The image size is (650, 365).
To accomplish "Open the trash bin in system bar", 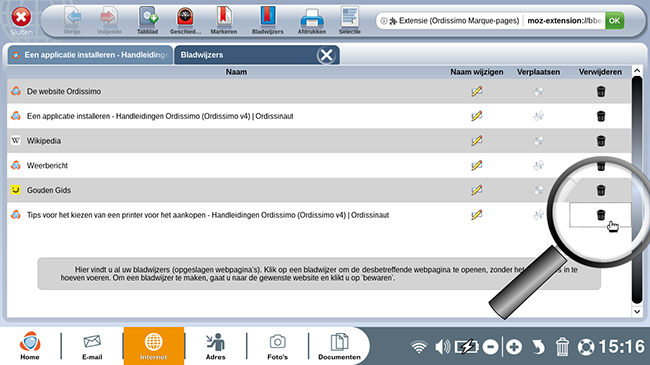I will [562, 347].
